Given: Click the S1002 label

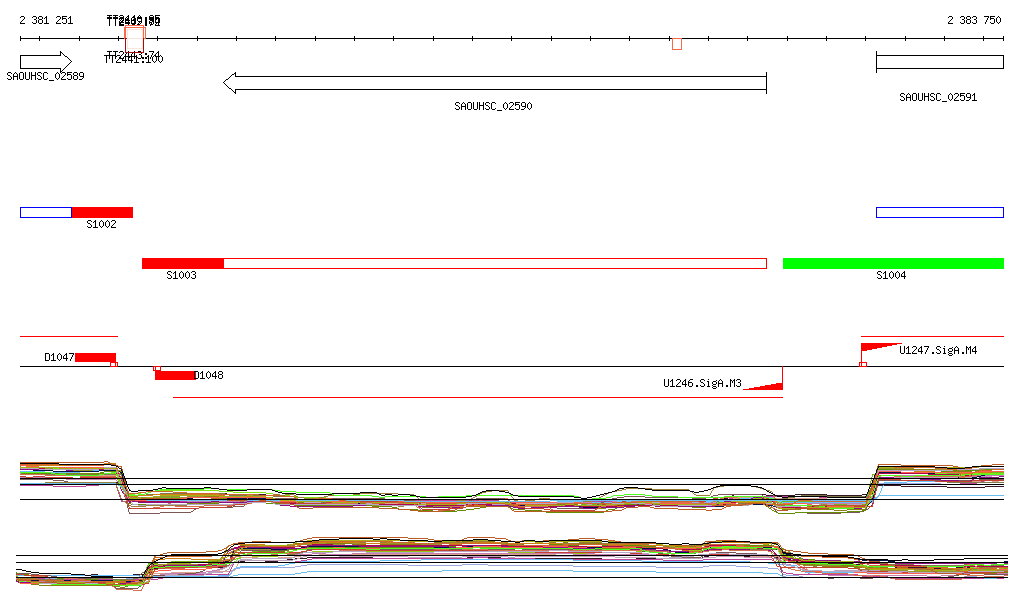Looking at the screenshot, I should click(x=101, y=224).
